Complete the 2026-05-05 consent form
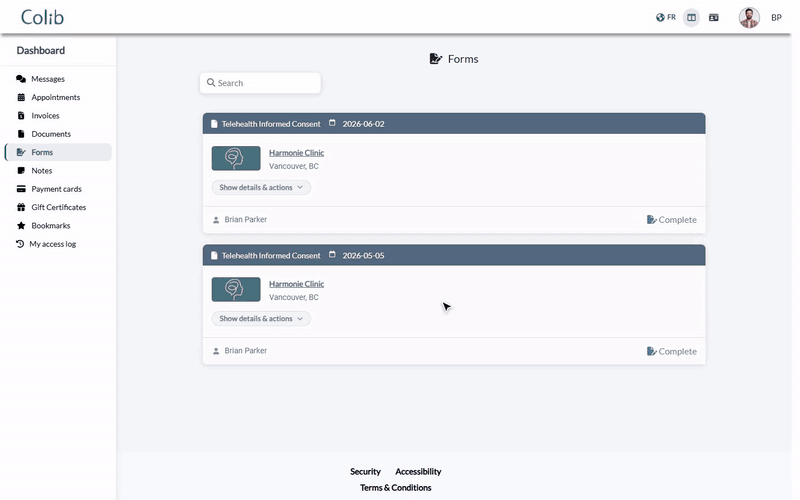 click(671, 352)
